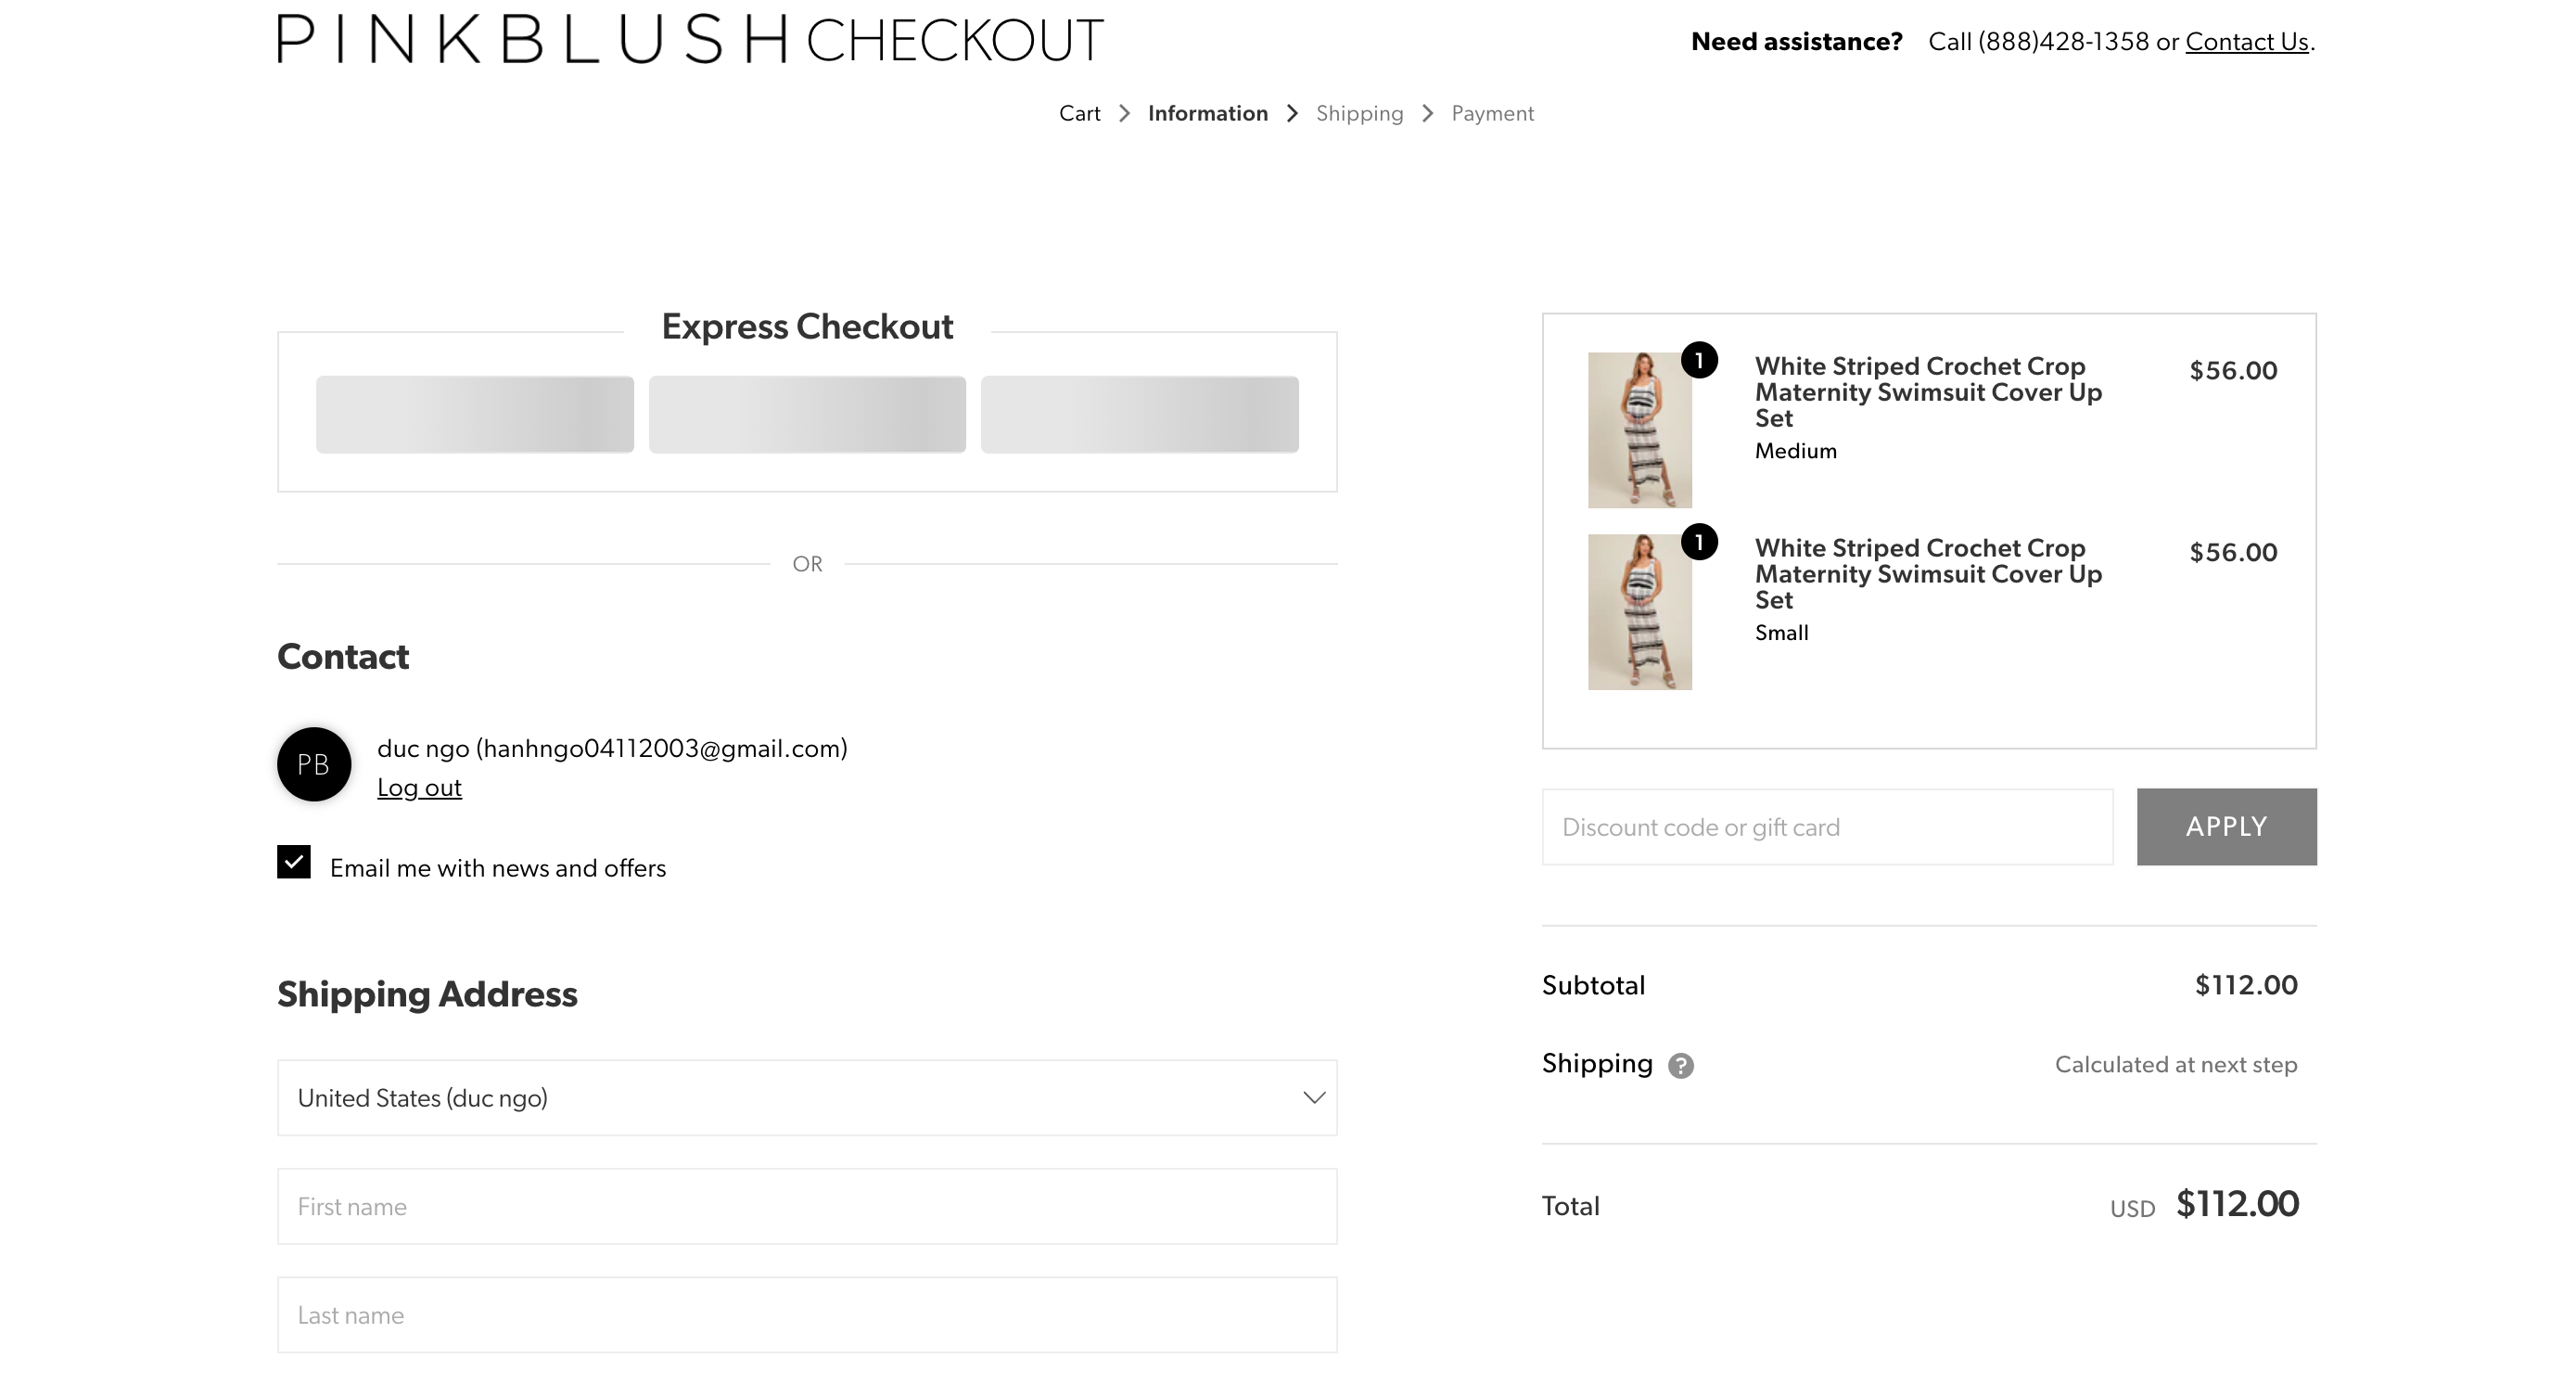
Task: Go to the Cart breadcrumb step
Action: (1079, 114)
